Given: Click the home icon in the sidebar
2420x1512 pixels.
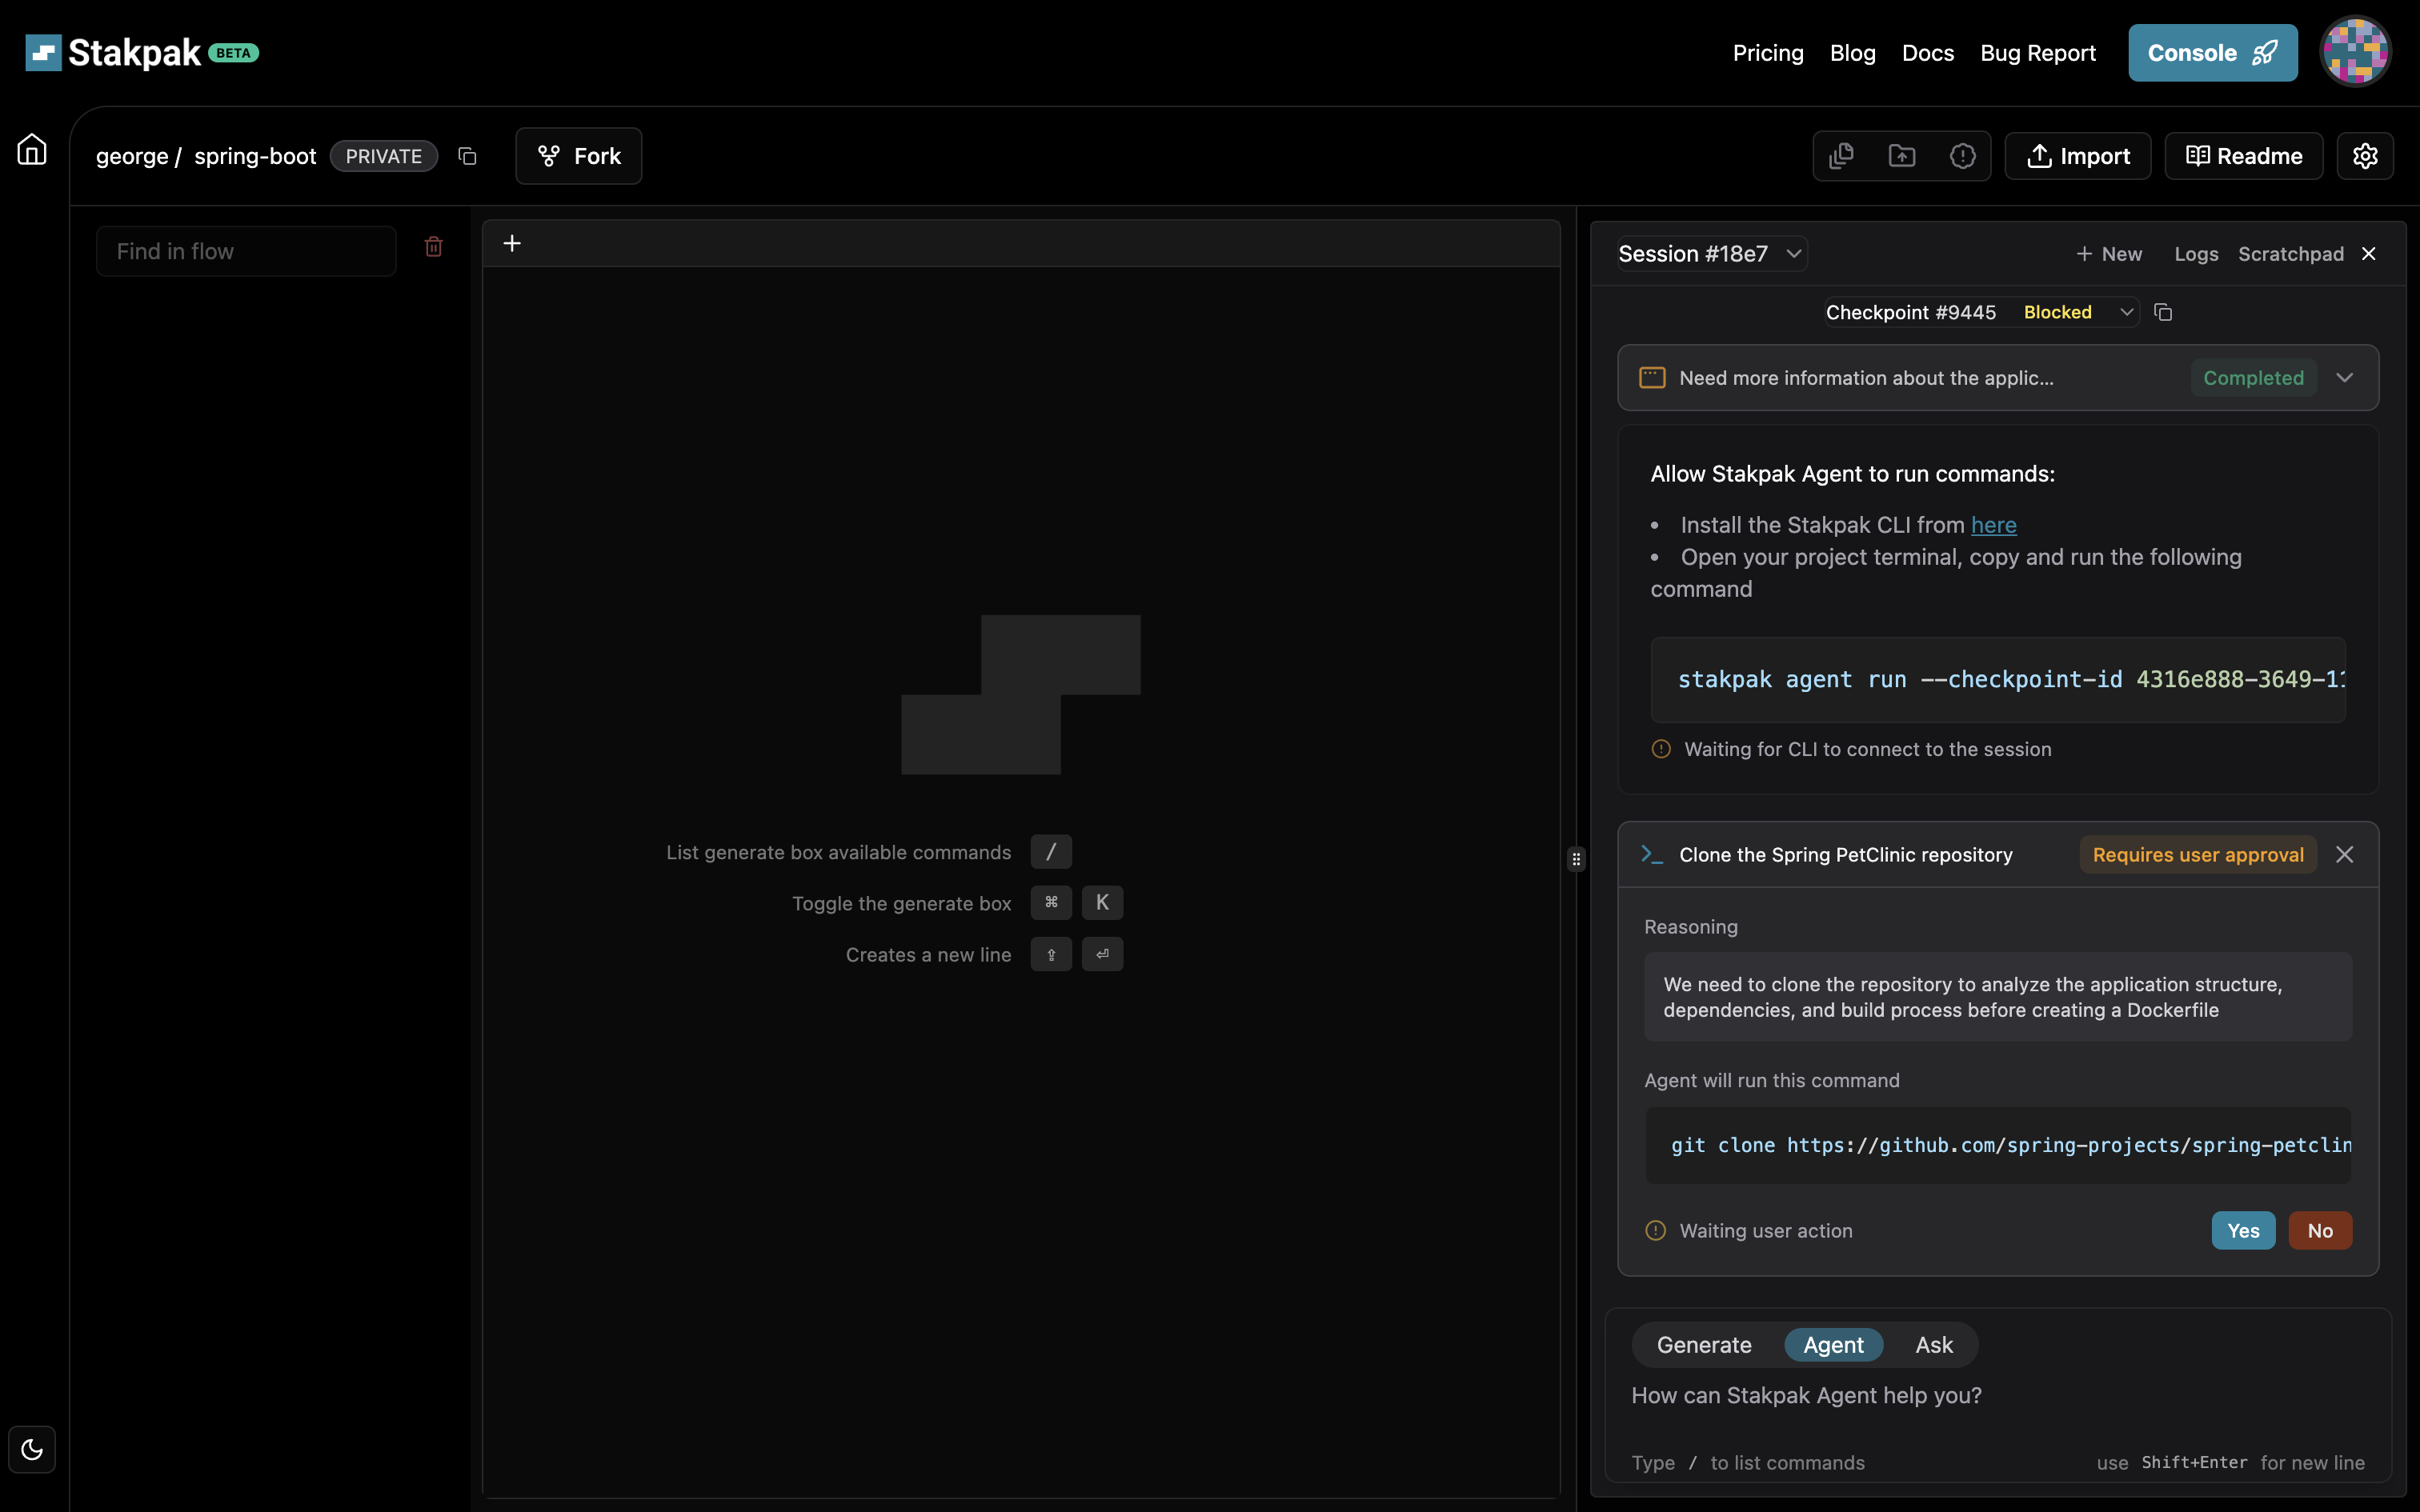Looking at the screenshot, I should 32,150.
